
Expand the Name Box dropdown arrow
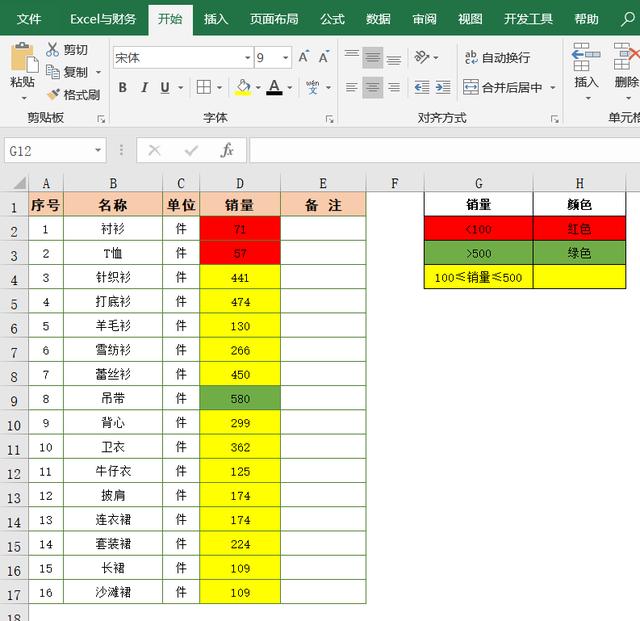click(98, 151)
